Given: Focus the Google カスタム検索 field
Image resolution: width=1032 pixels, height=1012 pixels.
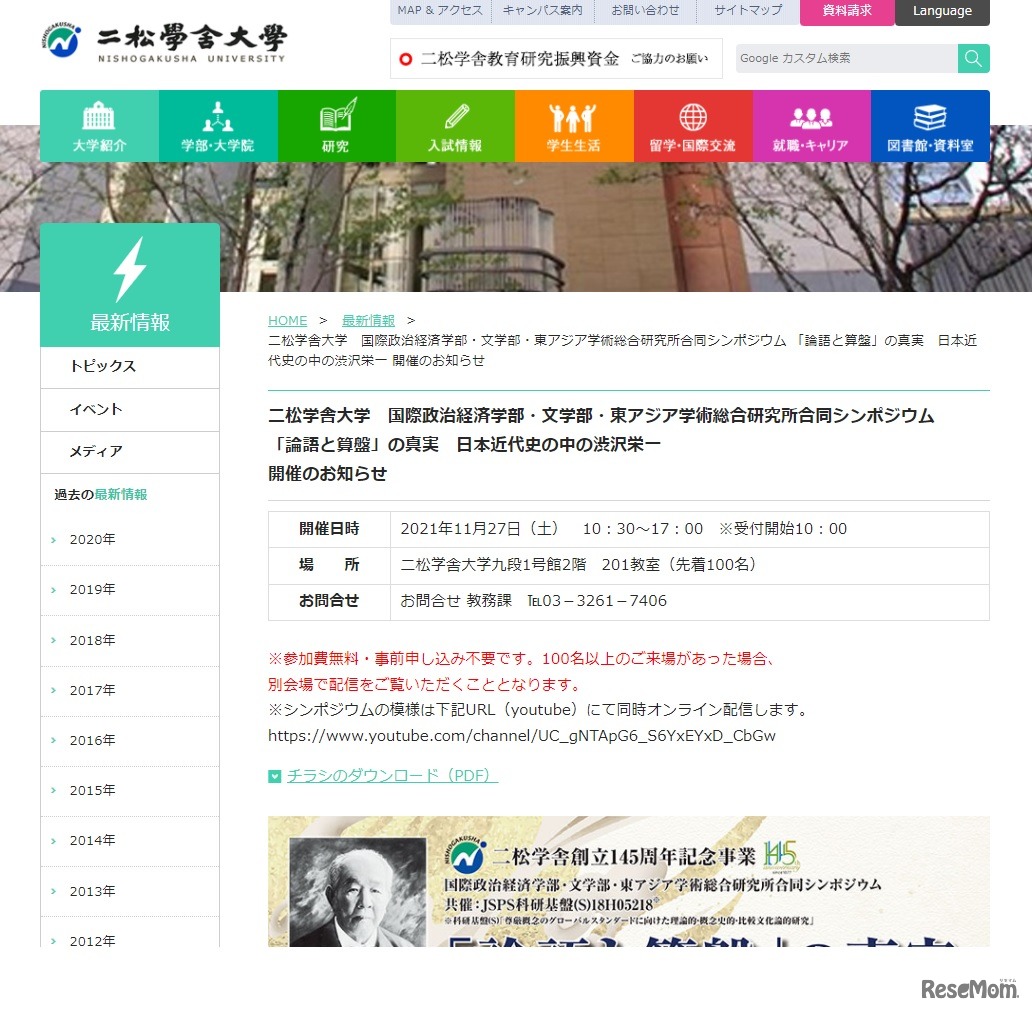Looking at the screenshot, I should coord(846,59).
